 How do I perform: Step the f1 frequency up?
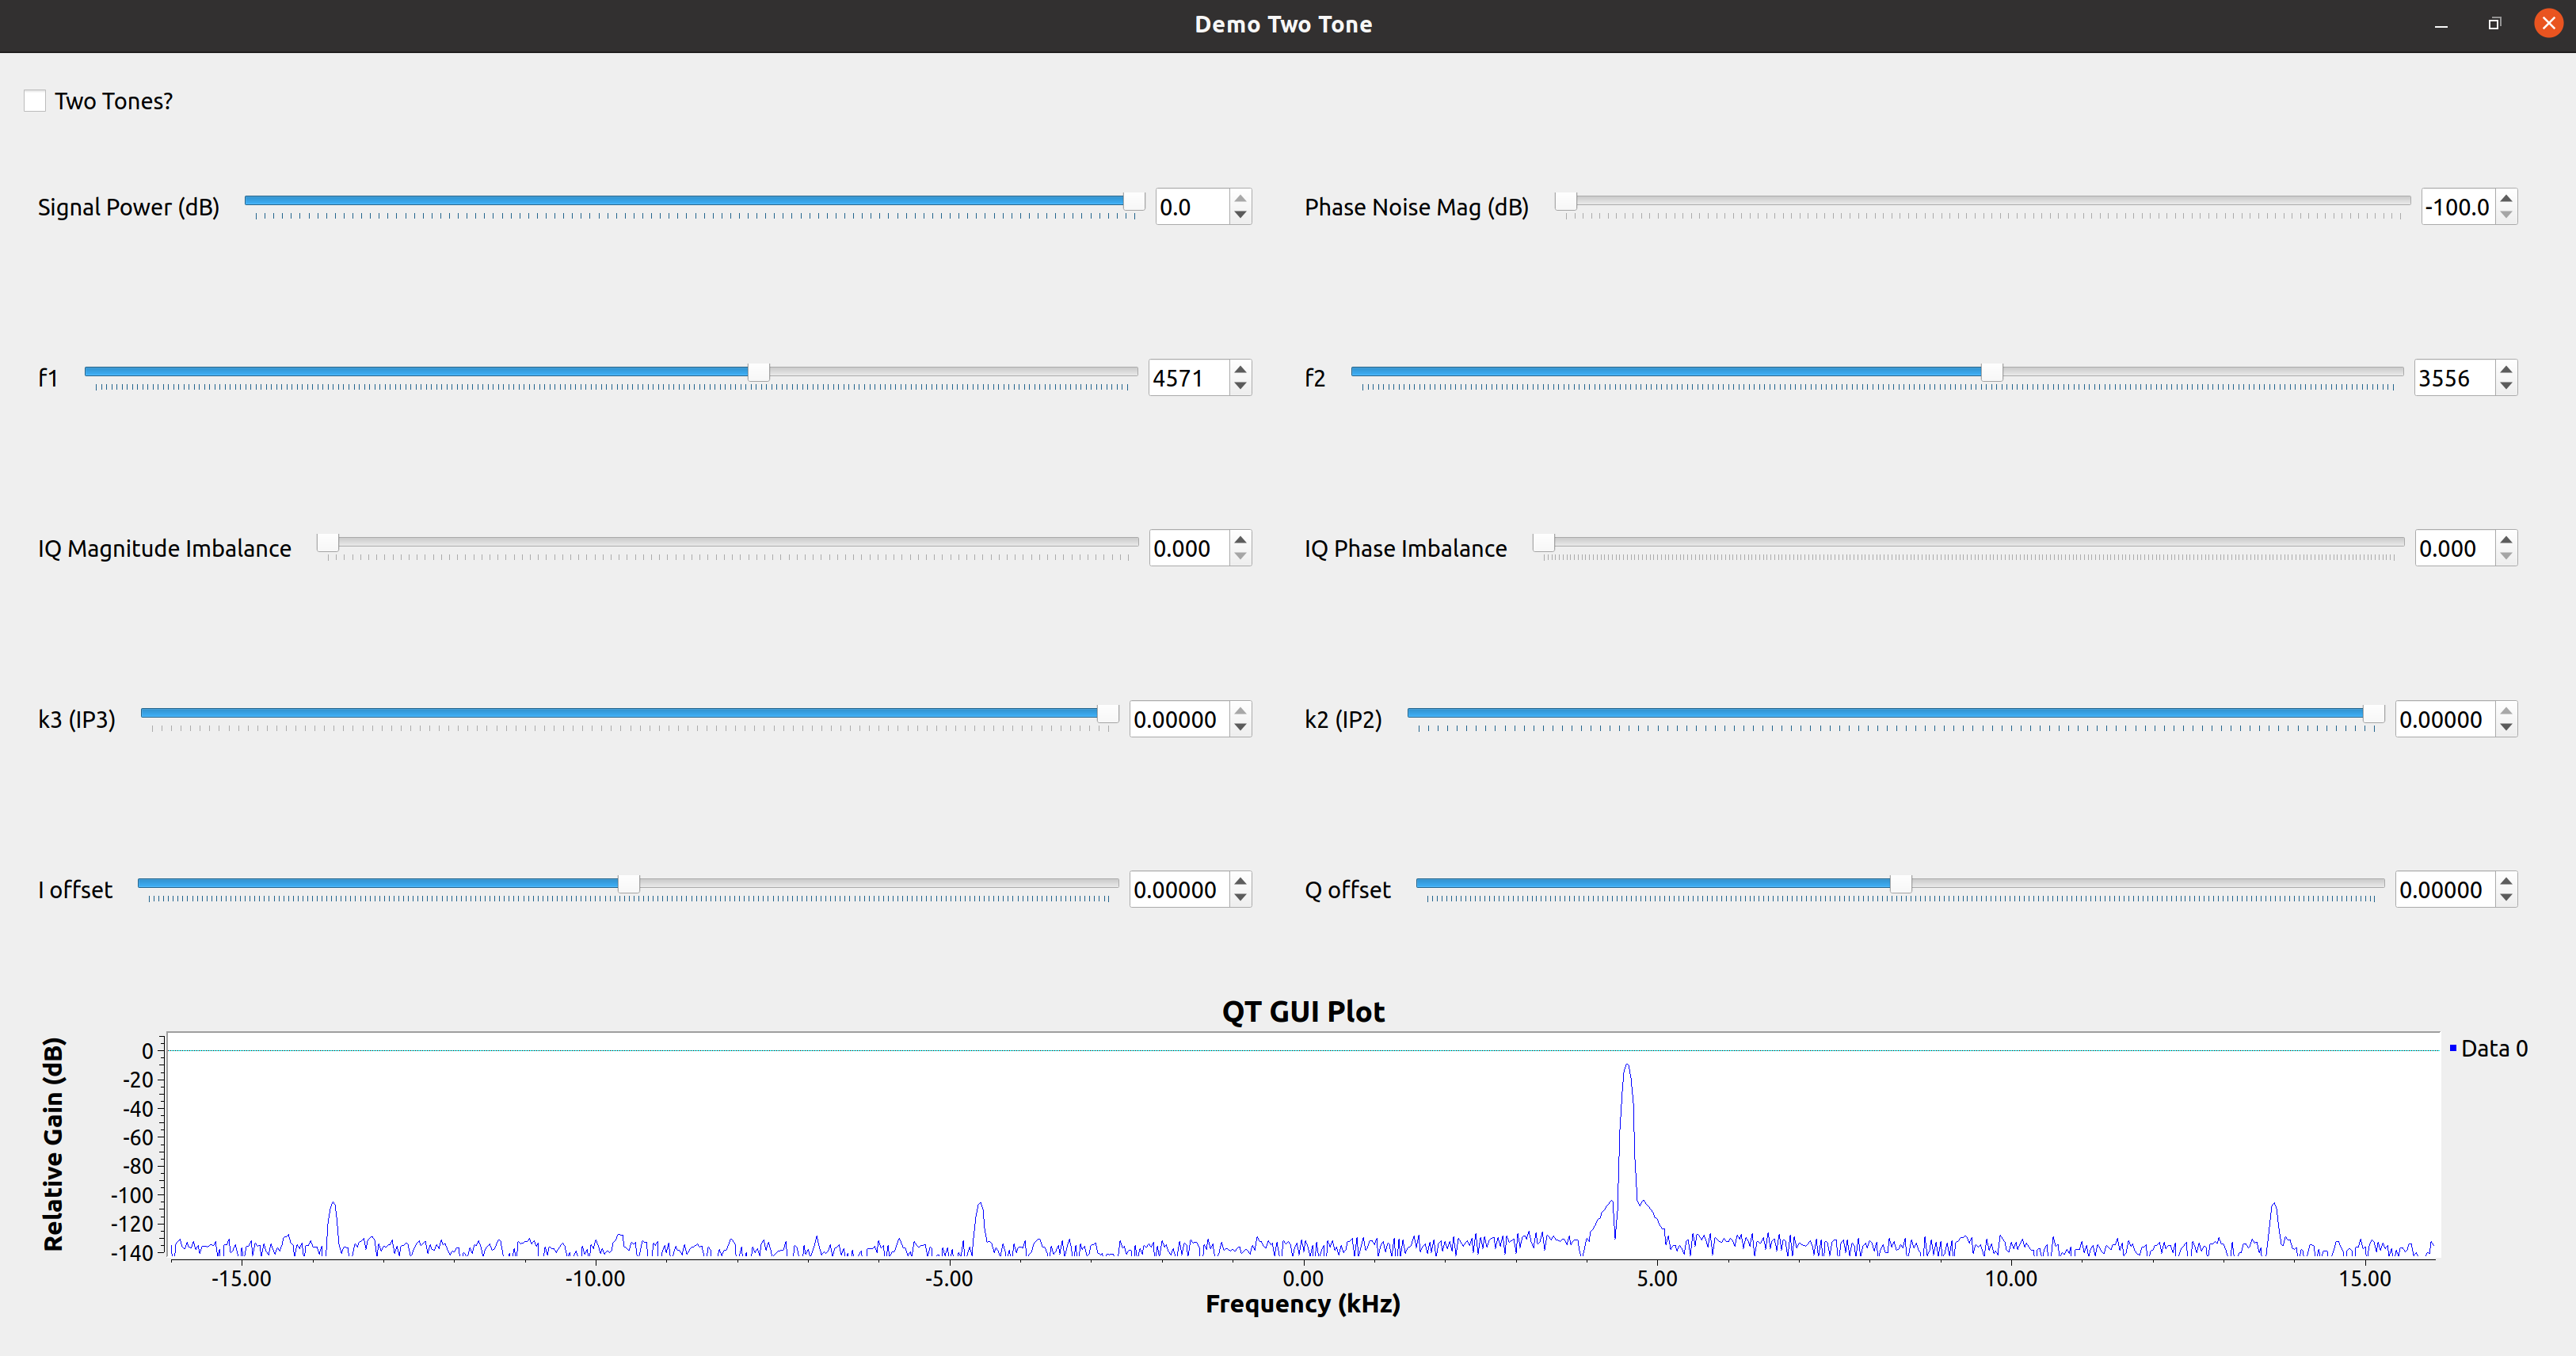(x=1240, y=369)
